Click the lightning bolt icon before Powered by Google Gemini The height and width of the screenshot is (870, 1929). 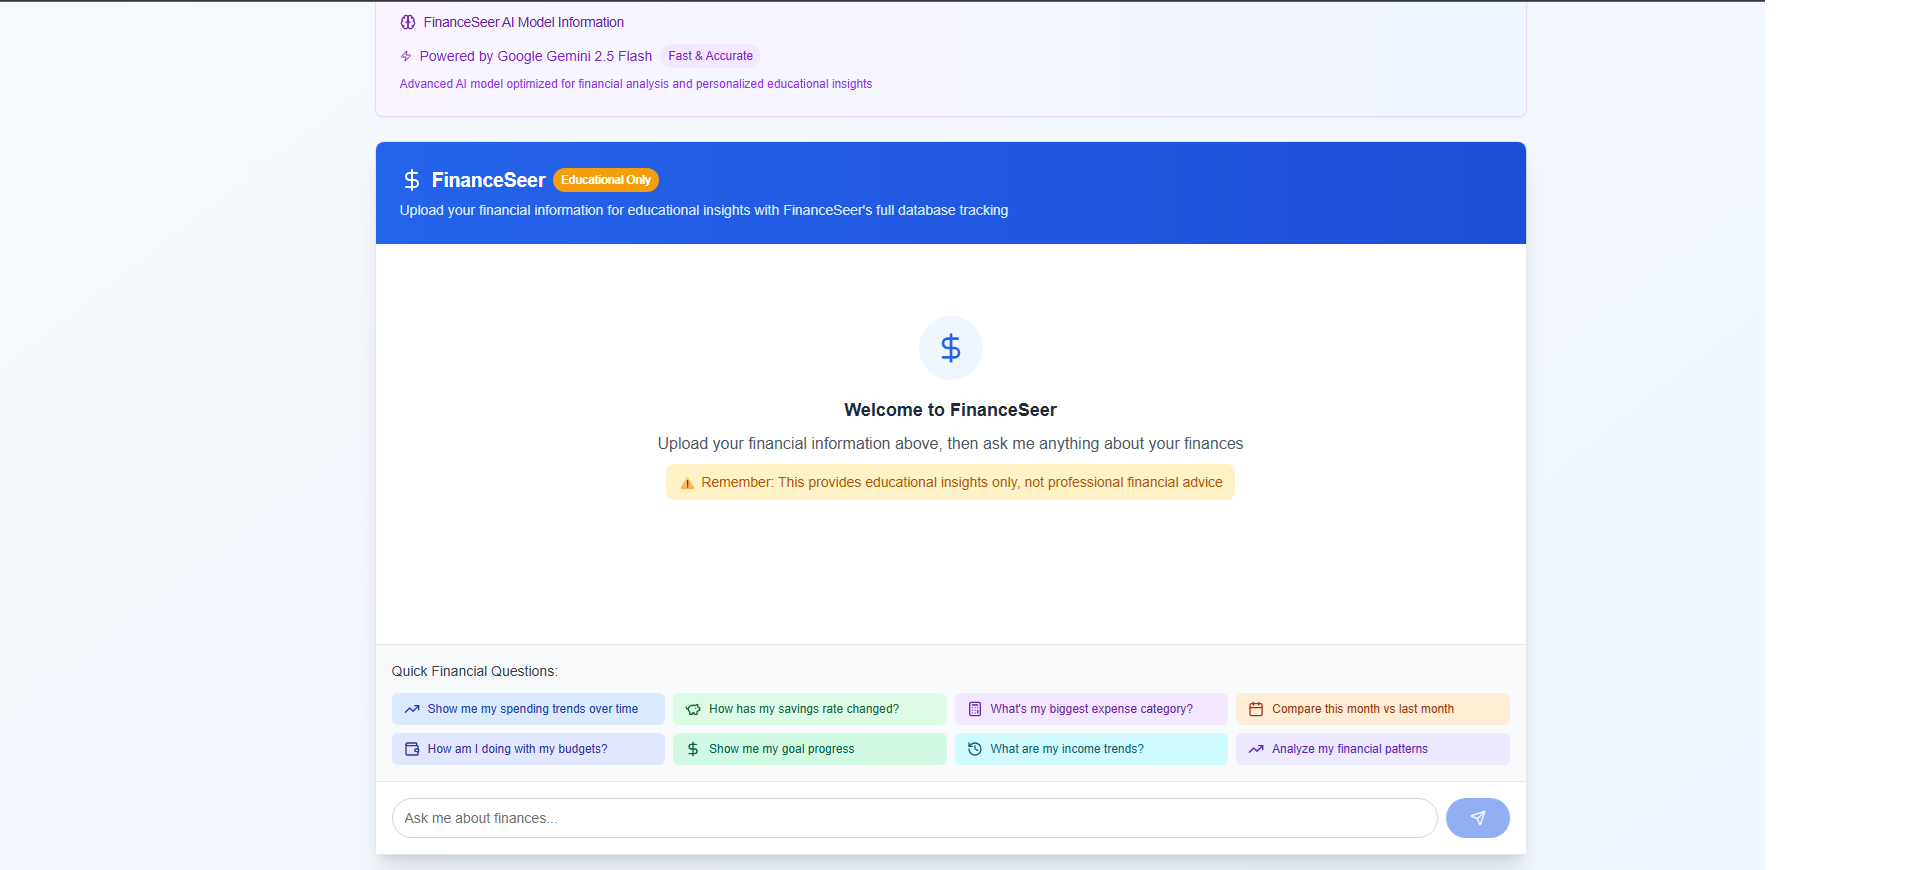click(406, 56)
